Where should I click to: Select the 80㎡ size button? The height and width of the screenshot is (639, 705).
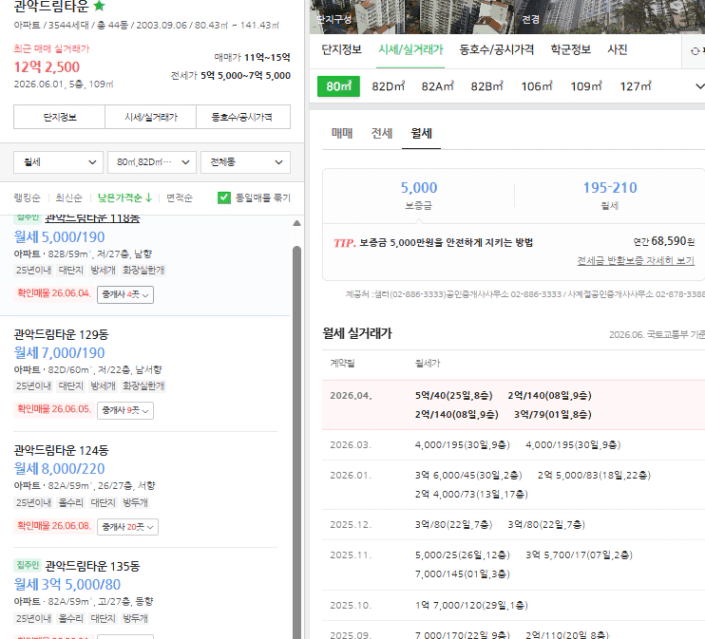[x=339, y=86]
